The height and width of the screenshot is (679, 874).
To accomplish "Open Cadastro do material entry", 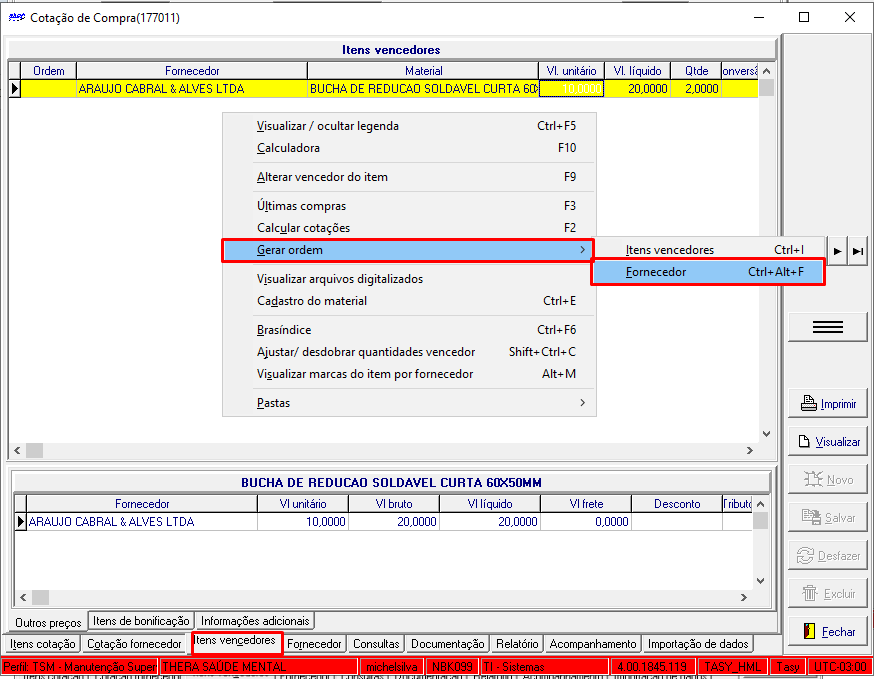I will 409,301.
